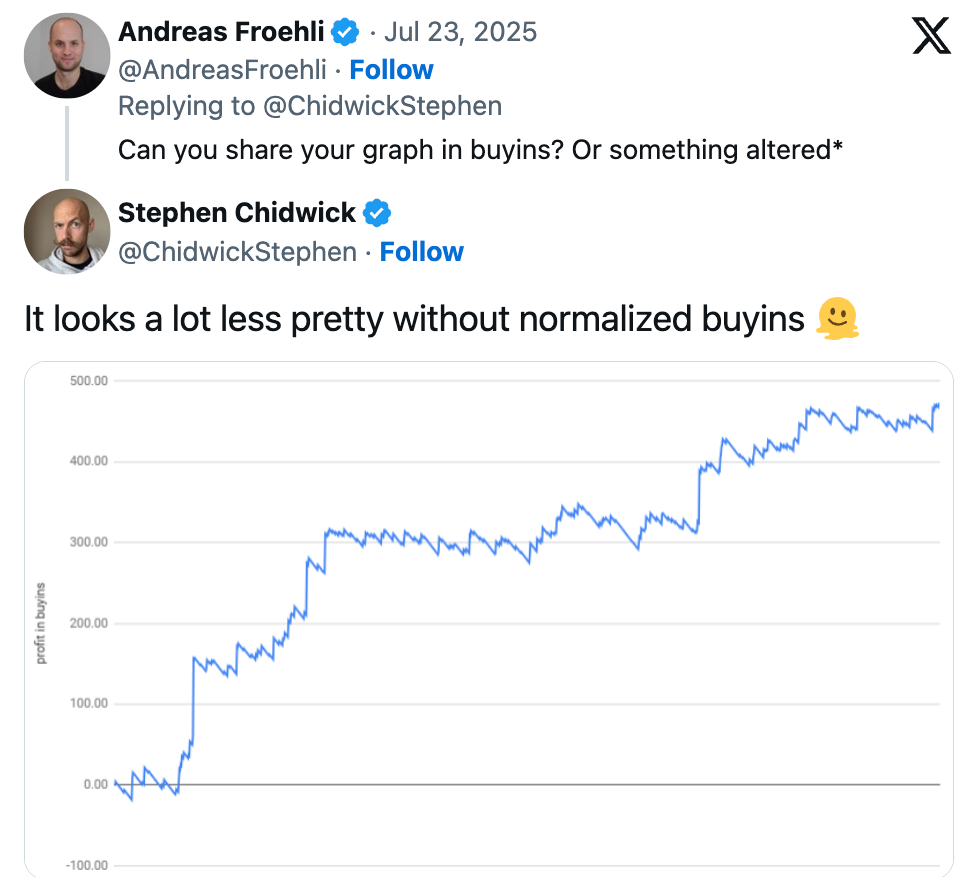Screen dimensions: 974x878
Task: Open the Jul 23, 2025 timestamp
Action: 460,32
